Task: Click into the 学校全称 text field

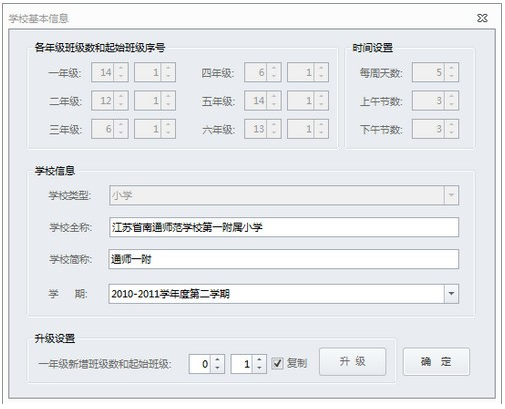Action: (x=284, y=227)
